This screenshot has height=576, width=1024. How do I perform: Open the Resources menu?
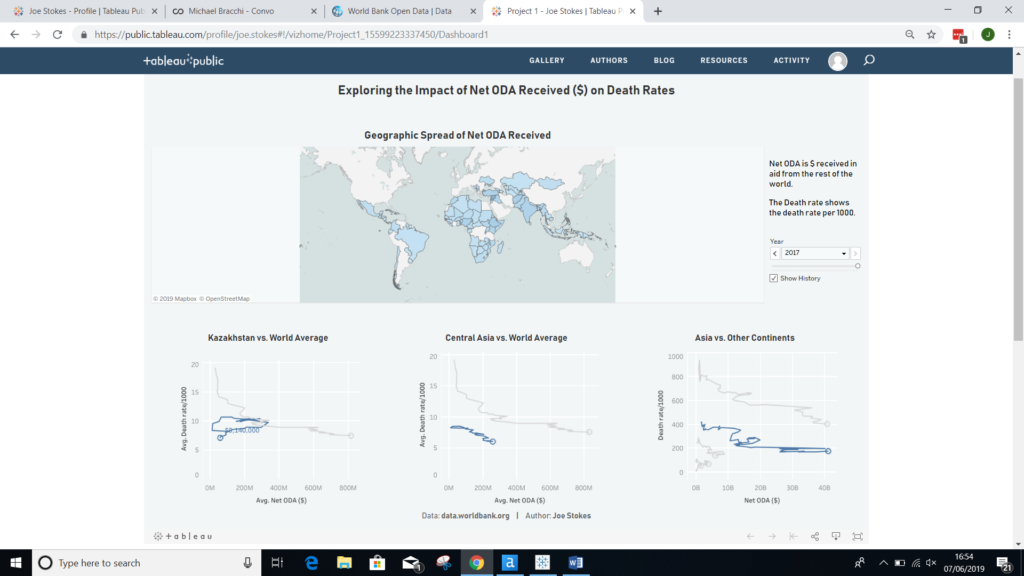(723, 60)
